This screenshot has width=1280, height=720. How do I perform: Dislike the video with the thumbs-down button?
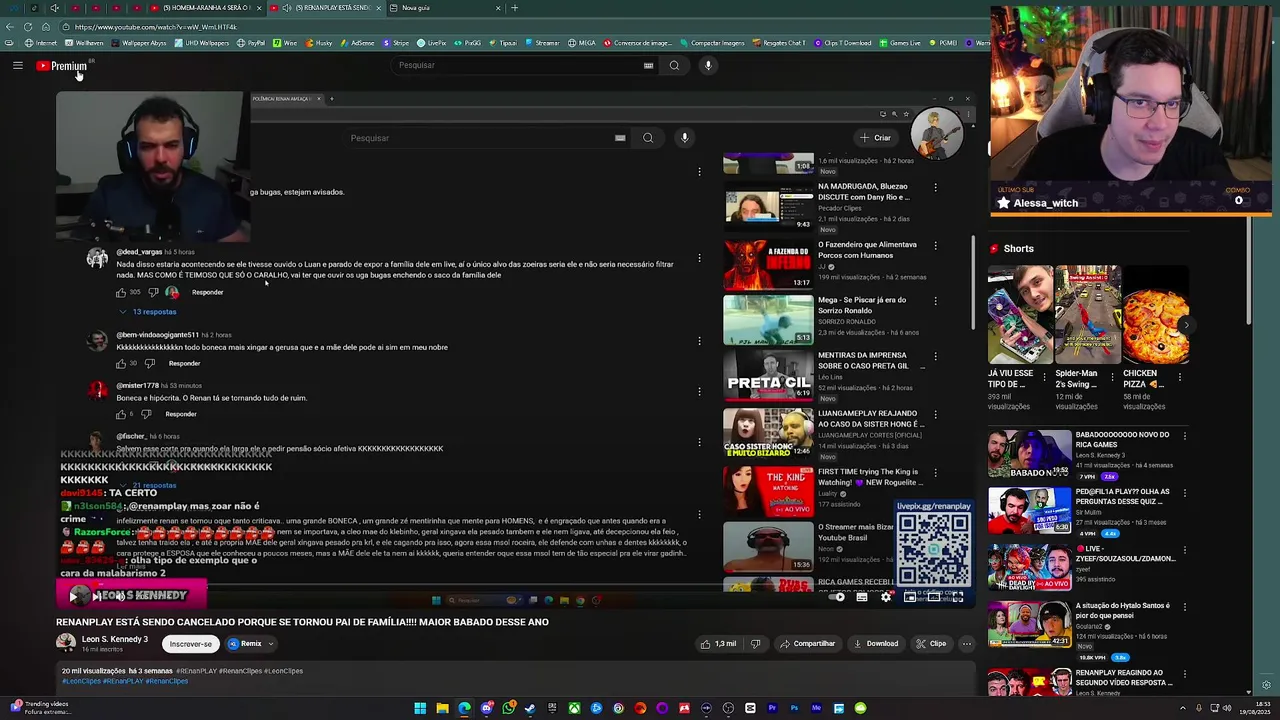[755, 644]
